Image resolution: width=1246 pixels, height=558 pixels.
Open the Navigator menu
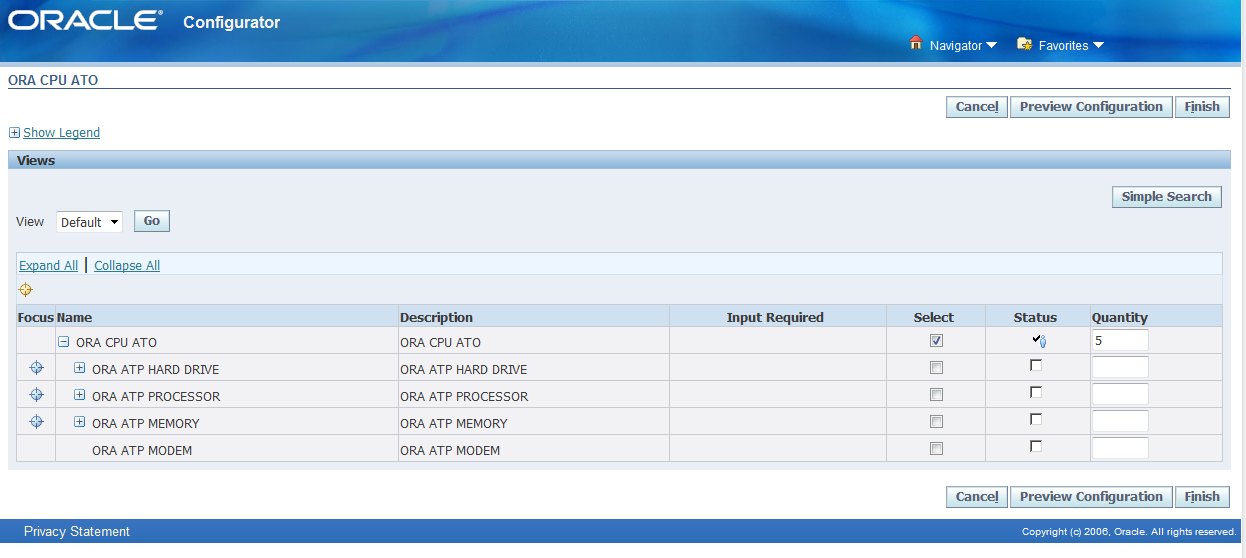pyautogui.click(x=963, y=45)
